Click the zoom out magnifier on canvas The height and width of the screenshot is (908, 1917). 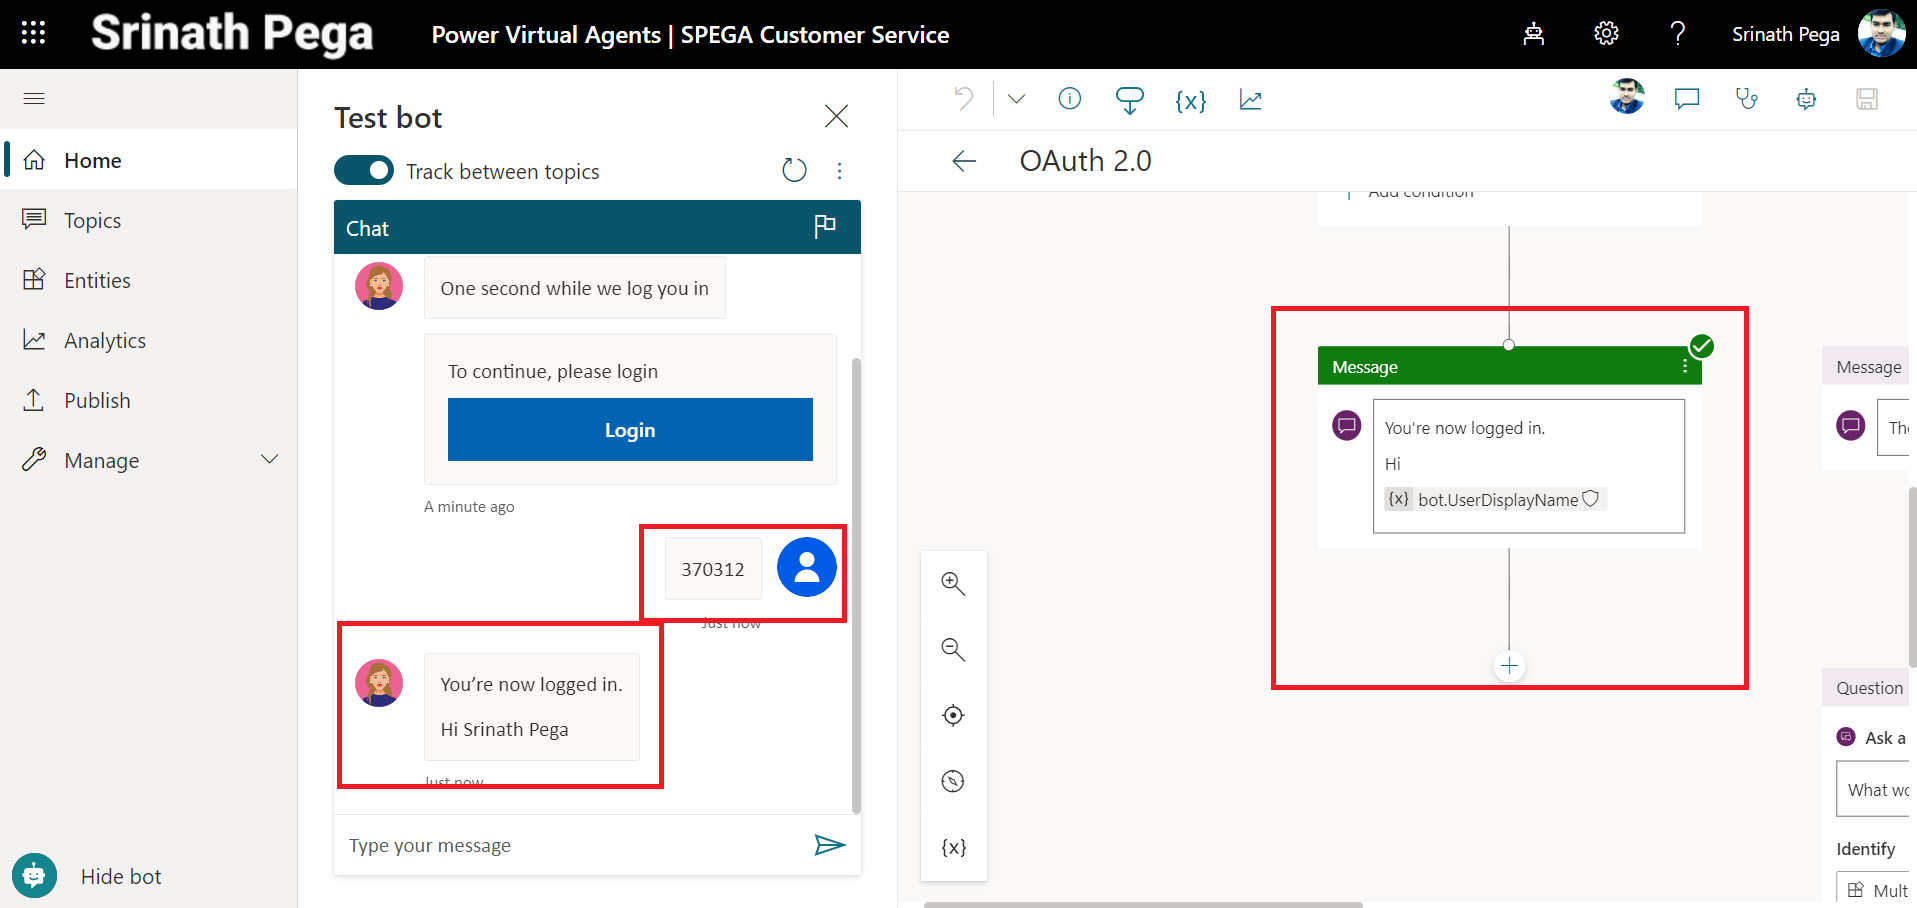point(953,650)
